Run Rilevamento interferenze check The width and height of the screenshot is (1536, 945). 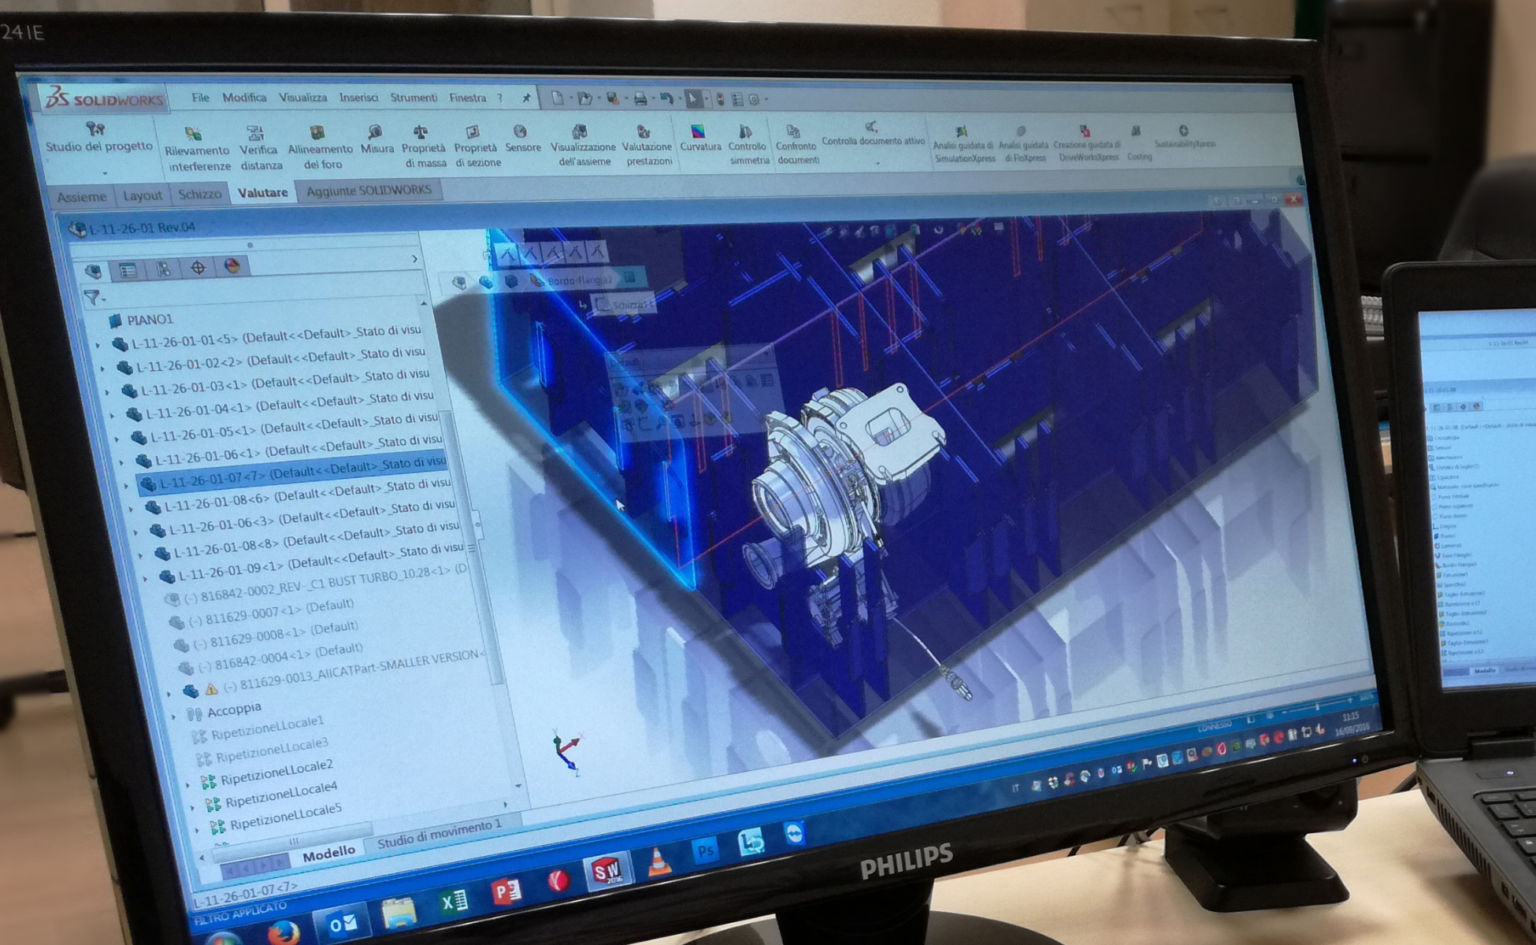pyautogui.click(x=197, y=149)
